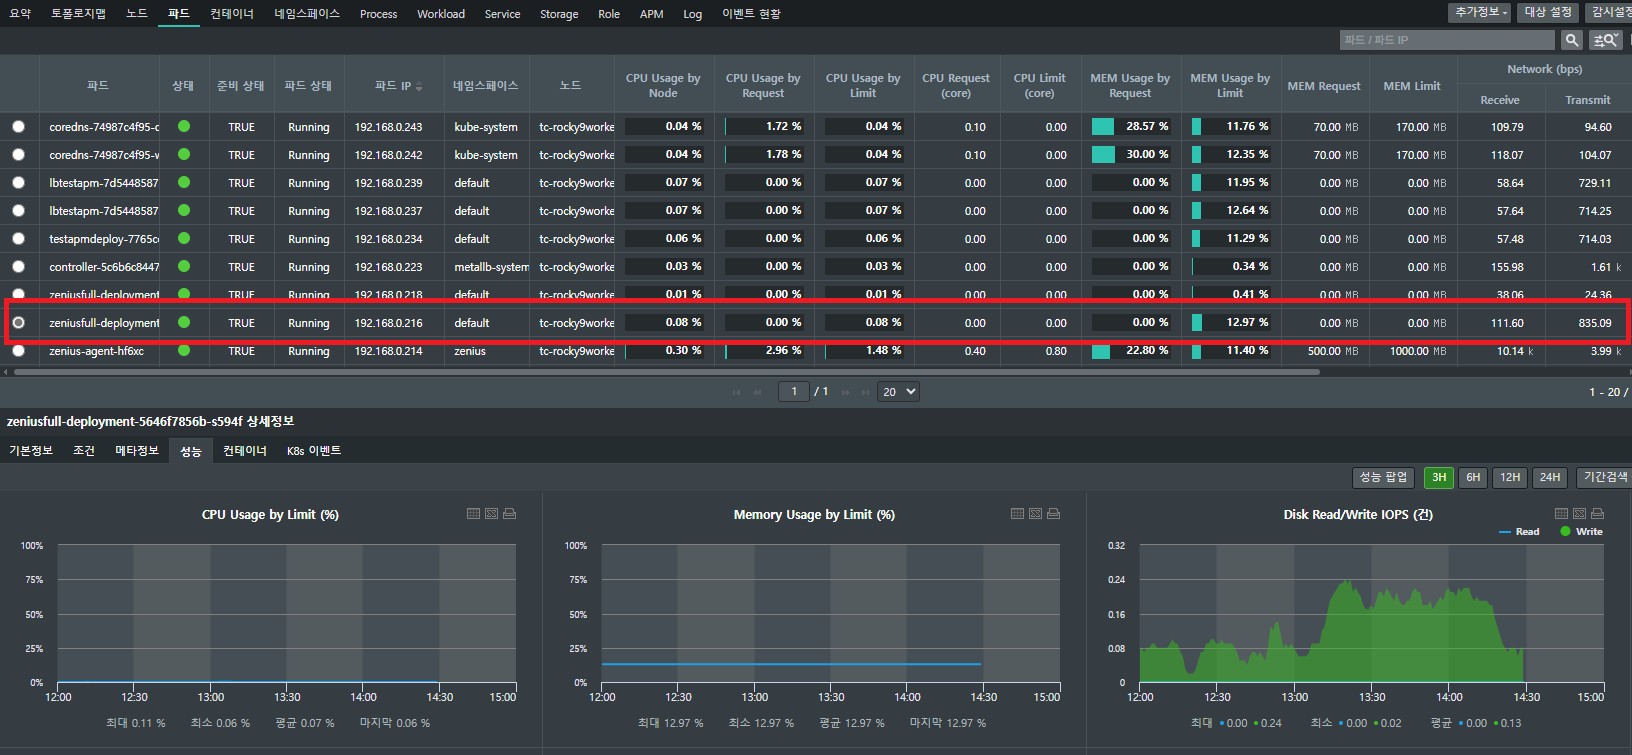Open the APM tab
Screen dimensions: 1632x755
click(652, 14)
